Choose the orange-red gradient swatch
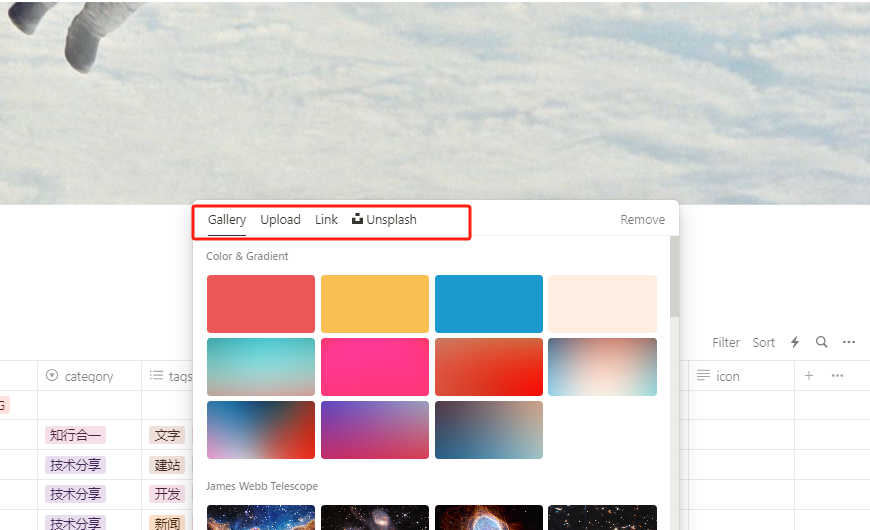The image size is (870, 530). [x=489, y=367]
